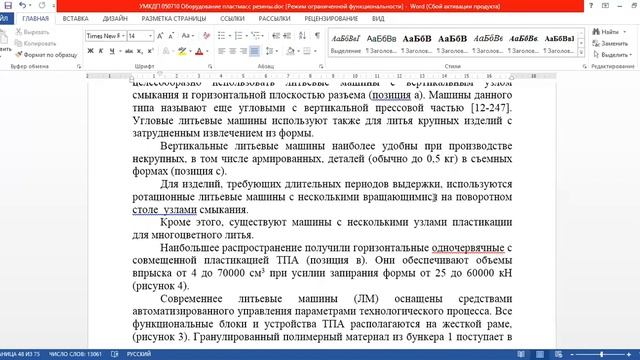Show paragraph marks and hidden symbols
This screenshot has height=360, width=640.
coord(317,36)
